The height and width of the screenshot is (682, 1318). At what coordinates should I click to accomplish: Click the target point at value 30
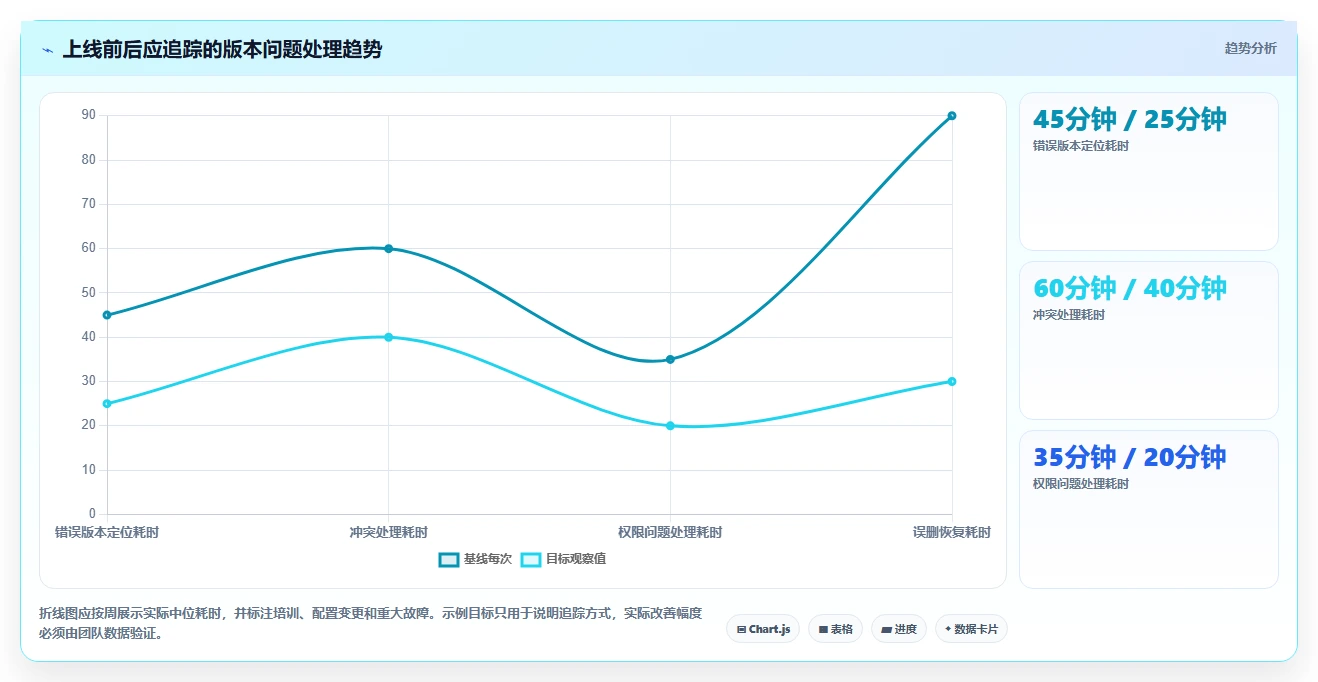point(951,381)
